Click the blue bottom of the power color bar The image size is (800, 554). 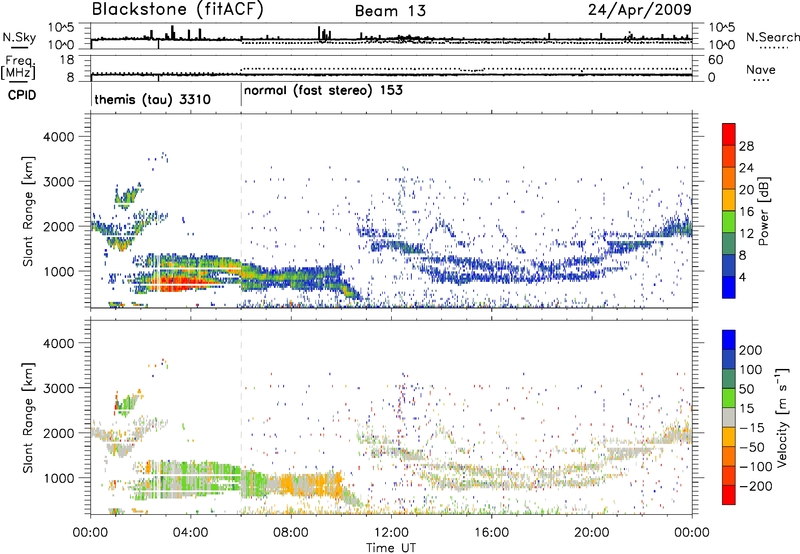click(729, 287)
